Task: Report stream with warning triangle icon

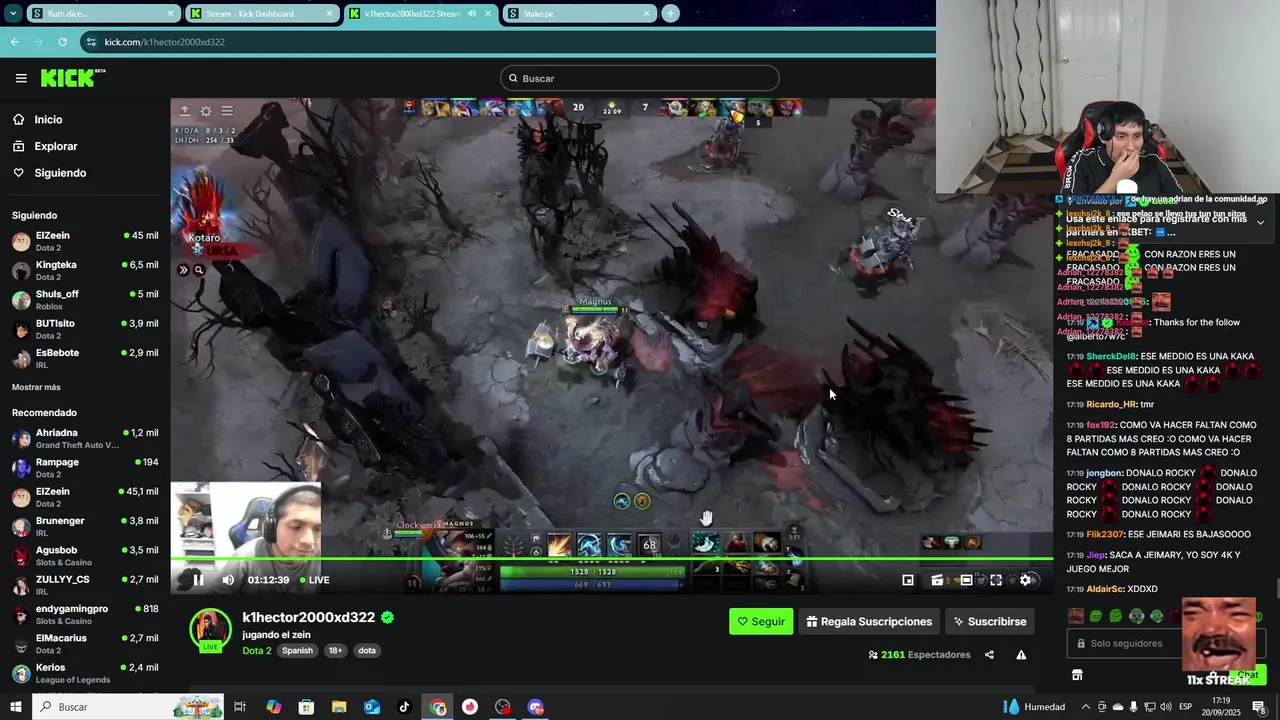Action: click(1021, 655)
